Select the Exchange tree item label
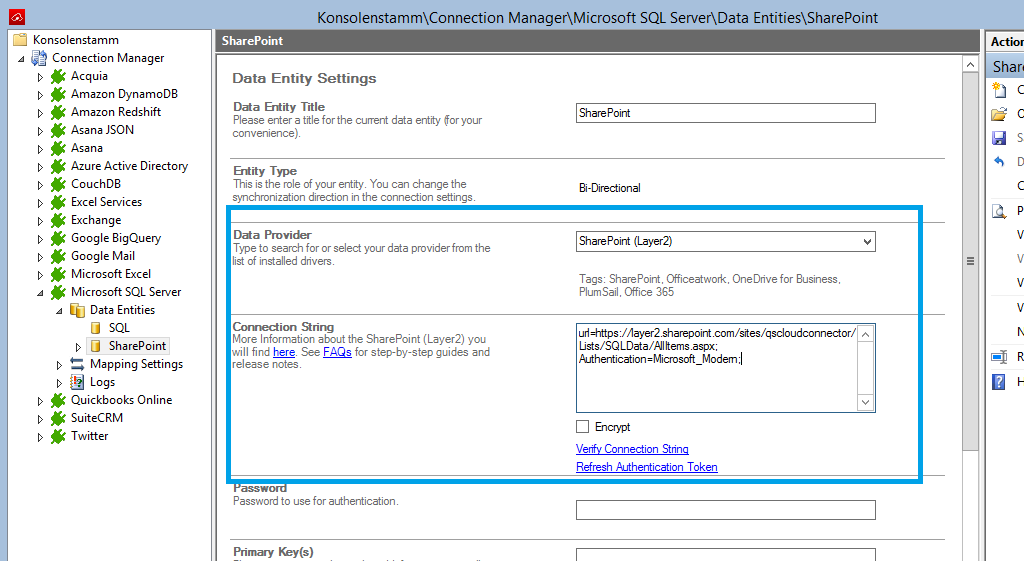This screenshot has height=561, width=1024. point(96,220)
